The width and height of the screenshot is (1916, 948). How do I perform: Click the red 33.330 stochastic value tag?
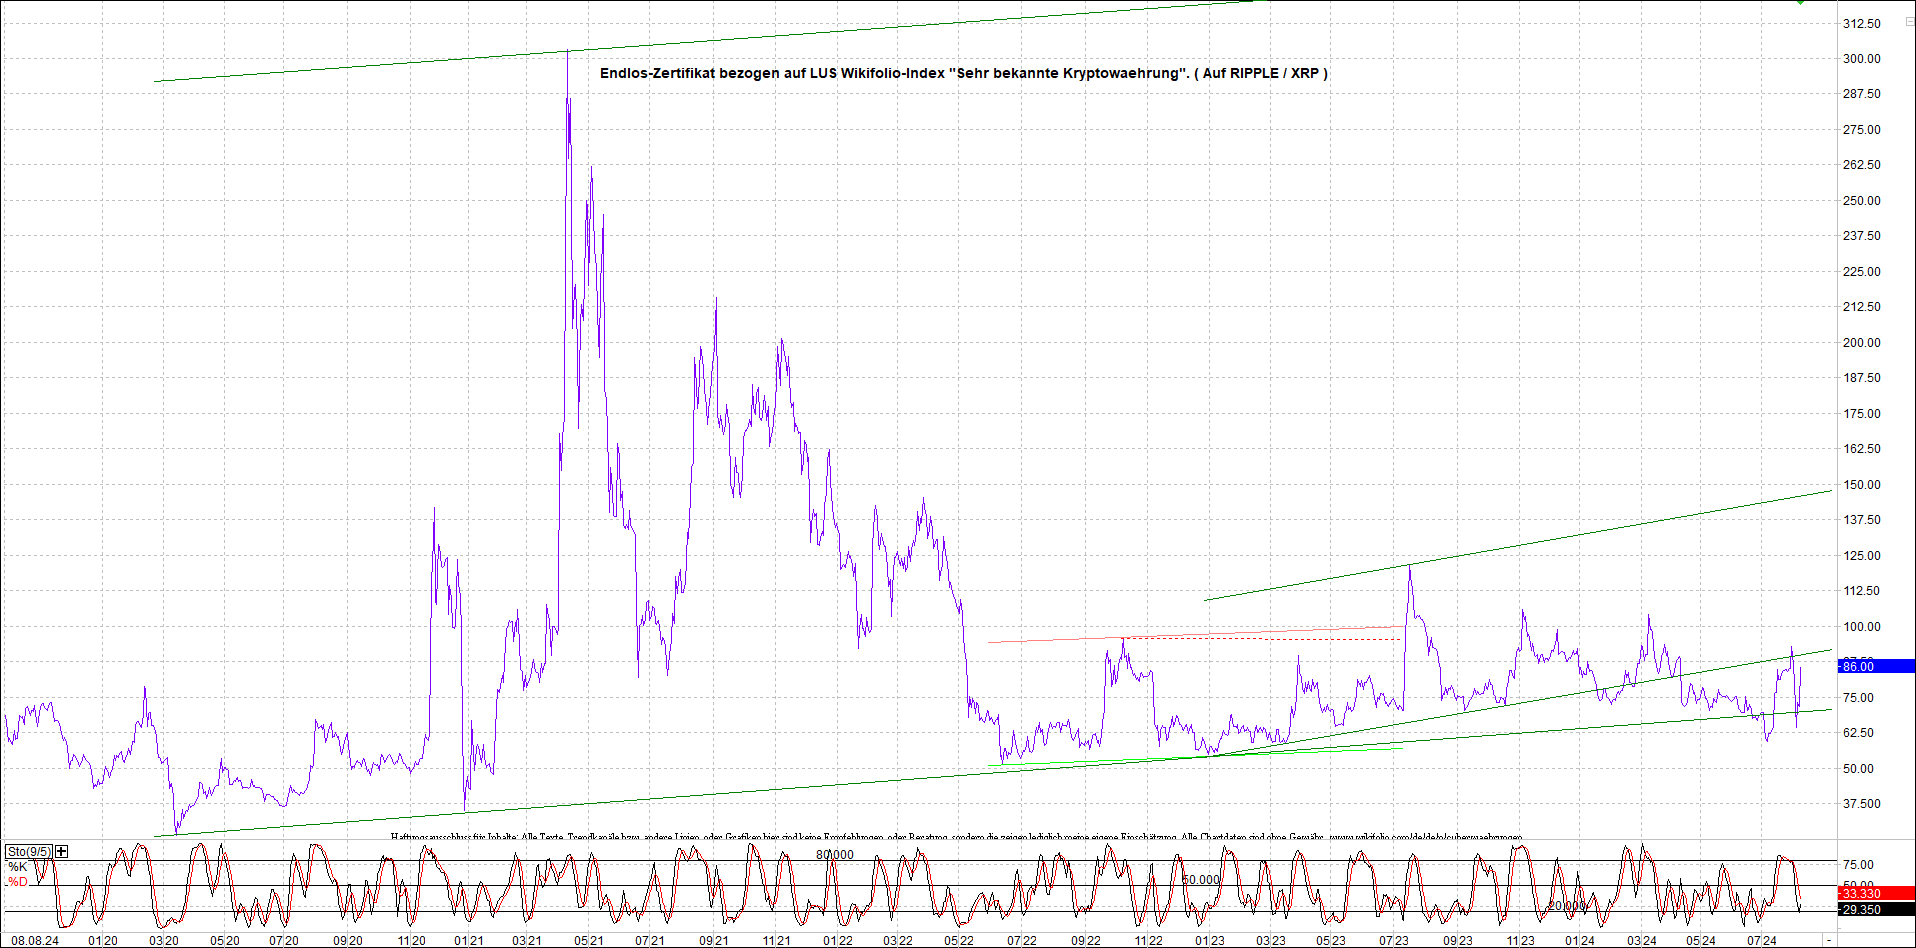pos(1876,893)
